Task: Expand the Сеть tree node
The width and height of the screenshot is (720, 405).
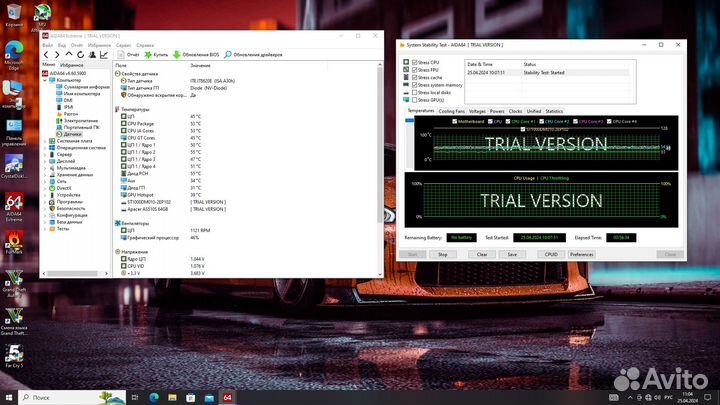Action: 45,181
